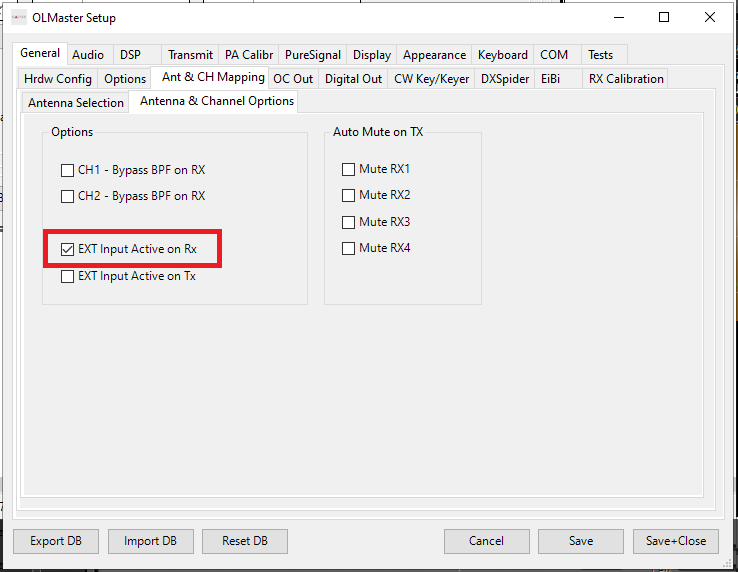Uncheck EXT Input Active on Rx
The height and width of the screenshot is (572, 738).
point(68,249)
